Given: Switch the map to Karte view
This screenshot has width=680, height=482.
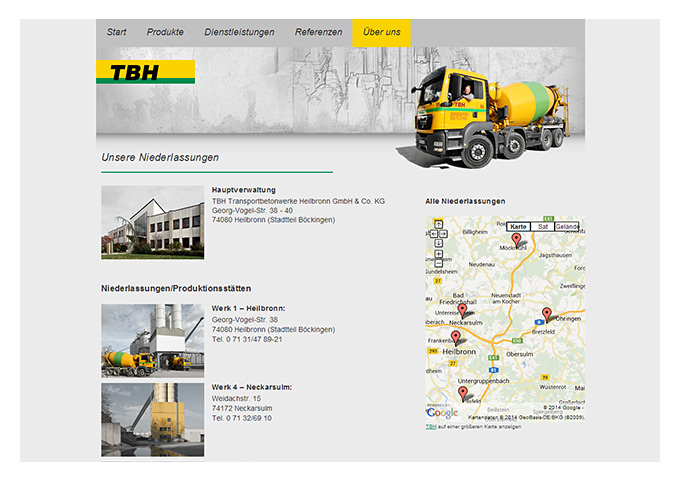Looking at the screenshot, I should 518,226.
